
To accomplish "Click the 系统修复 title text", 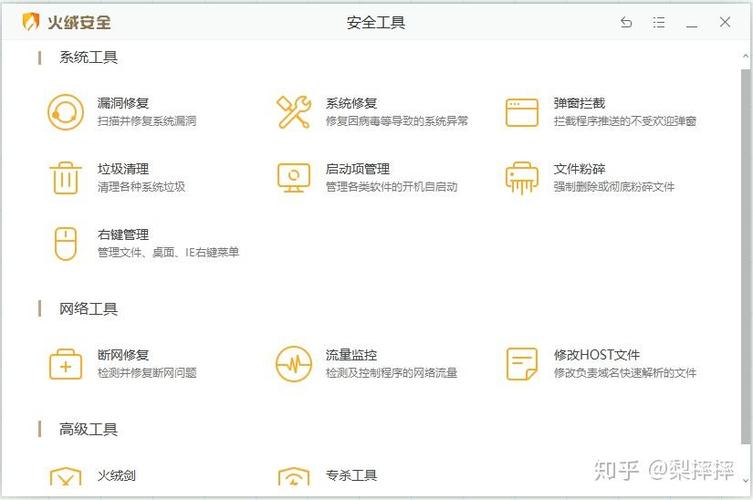I will (351, 103).
